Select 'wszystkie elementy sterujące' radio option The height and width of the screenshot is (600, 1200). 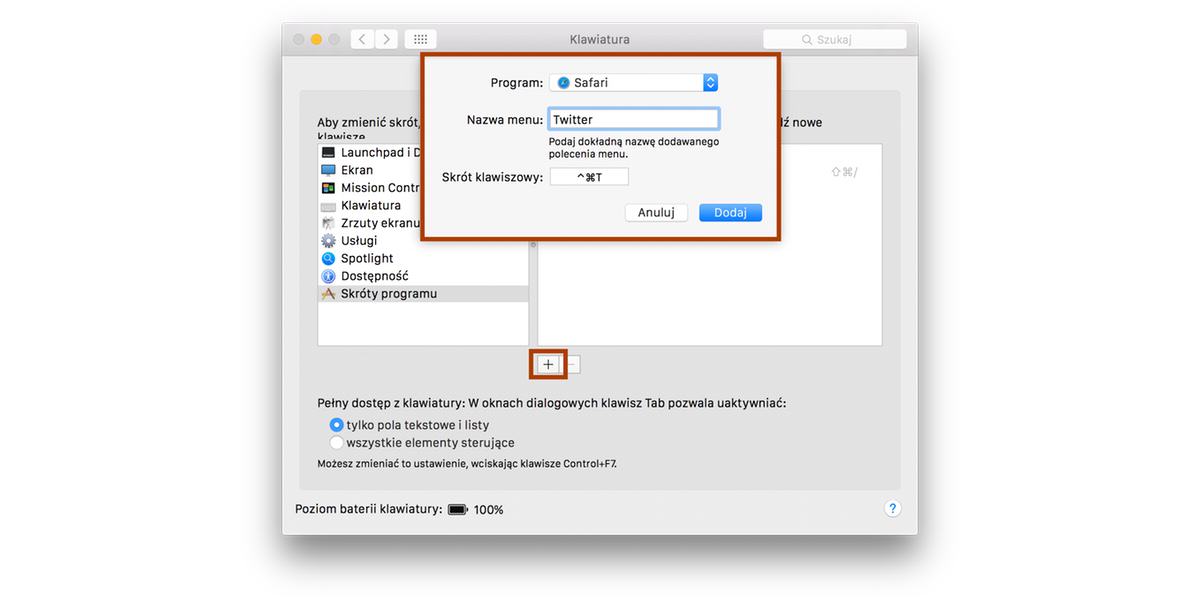click(337, 443)
